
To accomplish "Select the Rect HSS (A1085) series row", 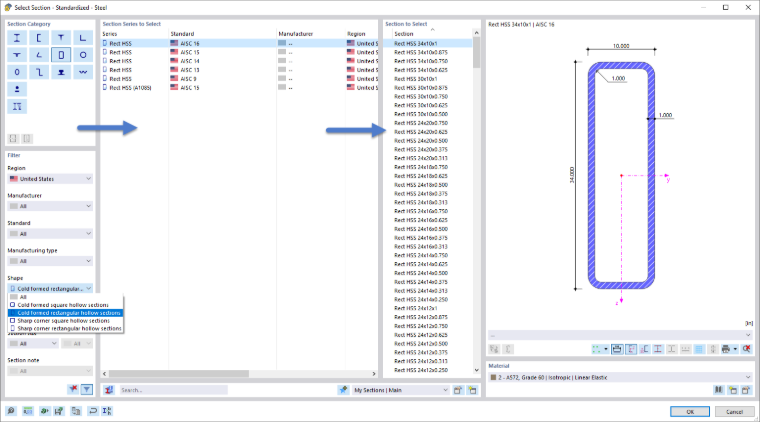I will (239, 88).
